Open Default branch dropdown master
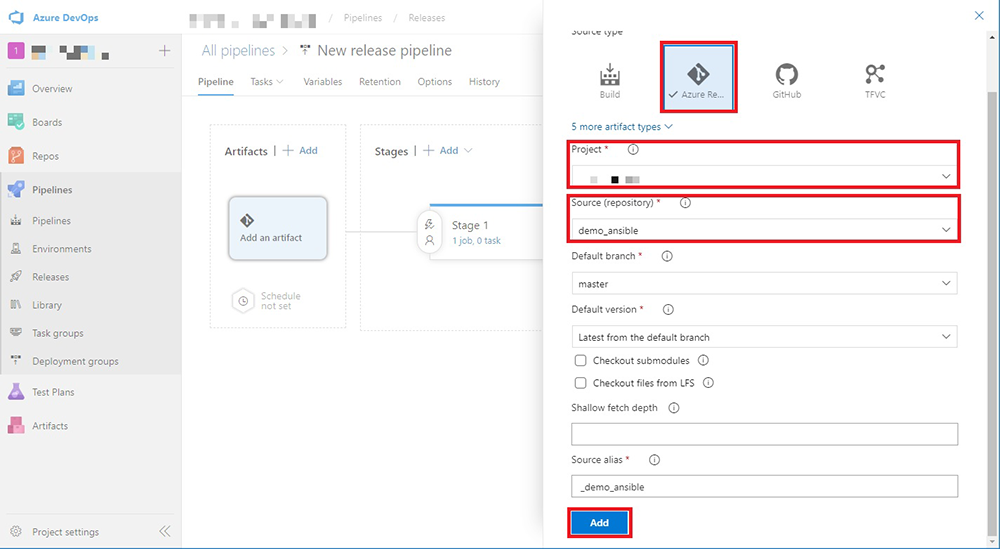This screenshot has width=1000, height=549. click(765, 284)
